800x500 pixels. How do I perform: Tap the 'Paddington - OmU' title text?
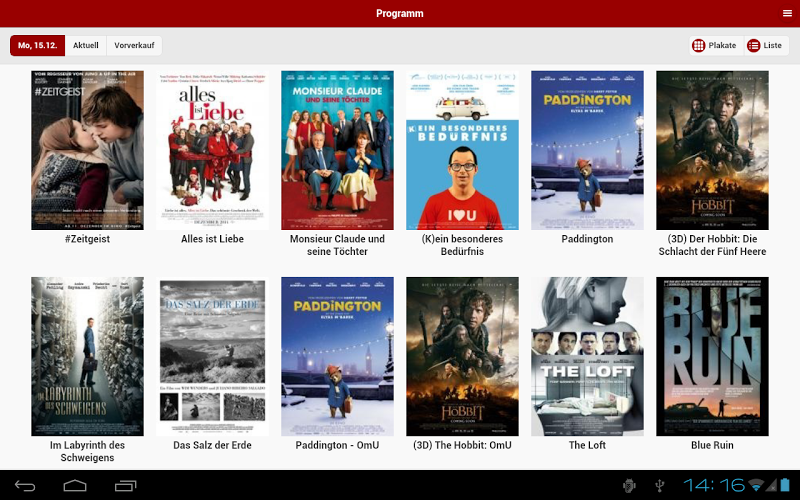(337, 445)
